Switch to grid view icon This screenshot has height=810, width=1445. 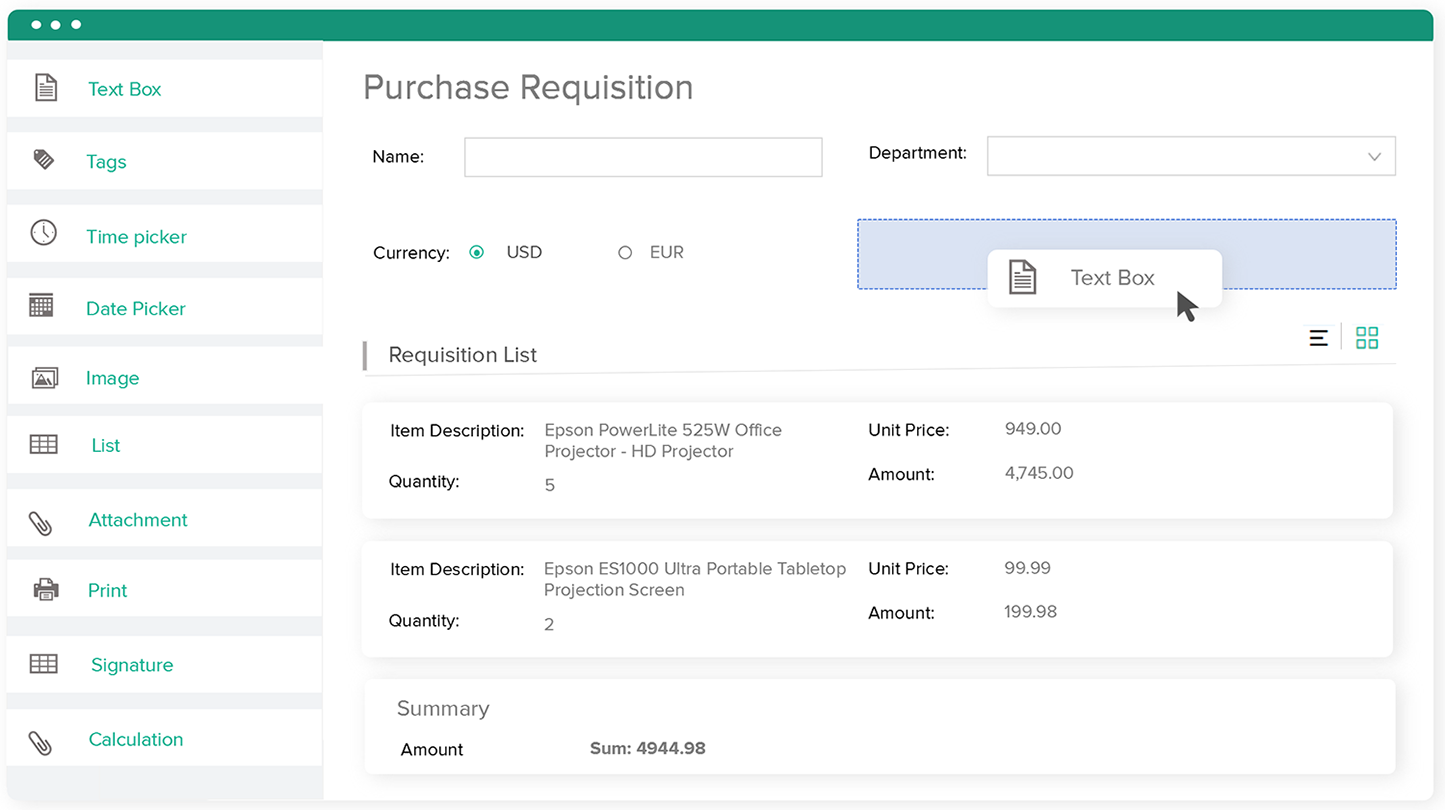point(1366,338)
